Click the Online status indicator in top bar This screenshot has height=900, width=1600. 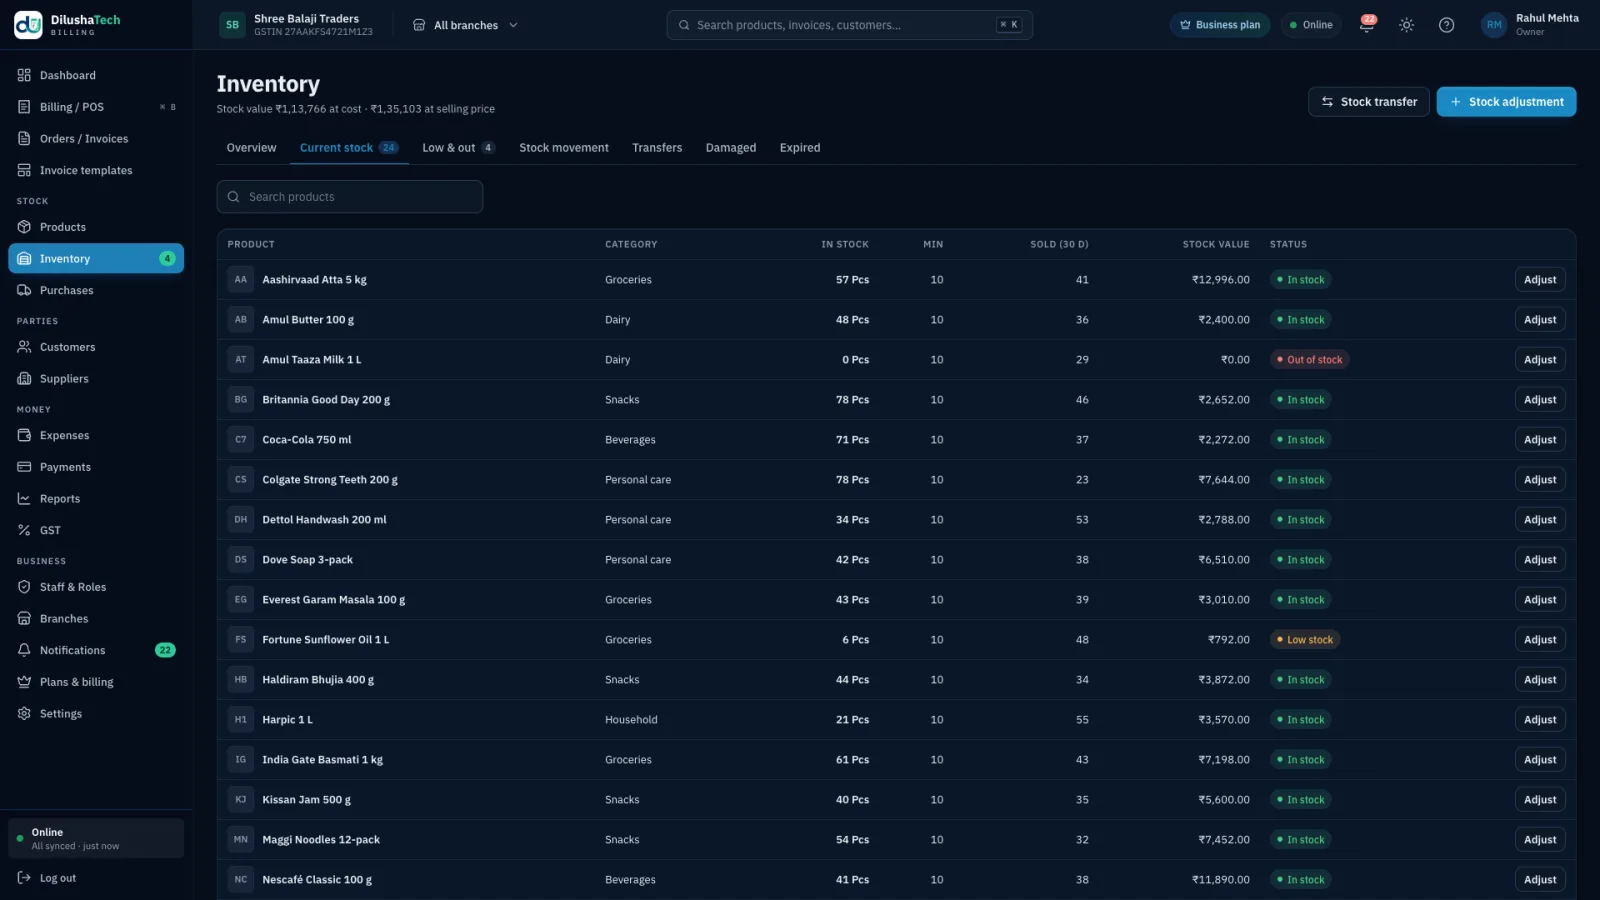pyautogui.click(x=1311, y=25)
